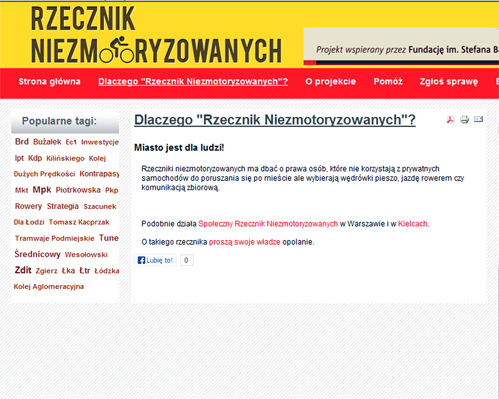
Task: Open 'O projekcie' menu item
Action: coord(331,82)
